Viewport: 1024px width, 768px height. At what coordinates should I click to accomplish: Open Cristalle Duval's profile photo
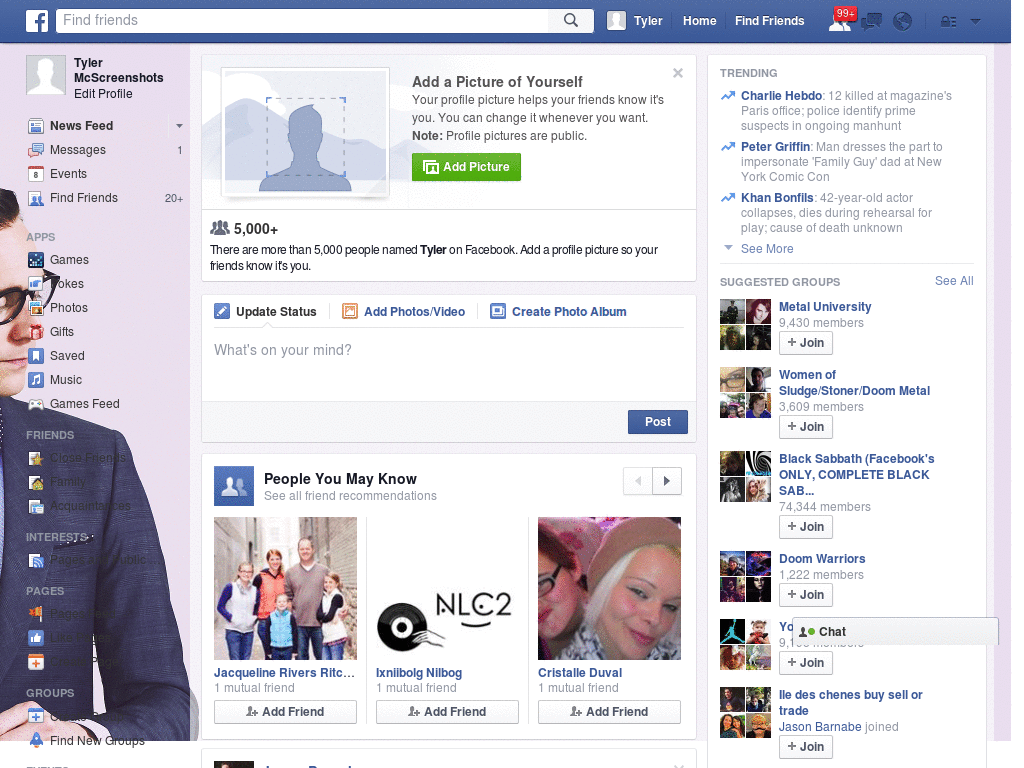coord(609,588)
